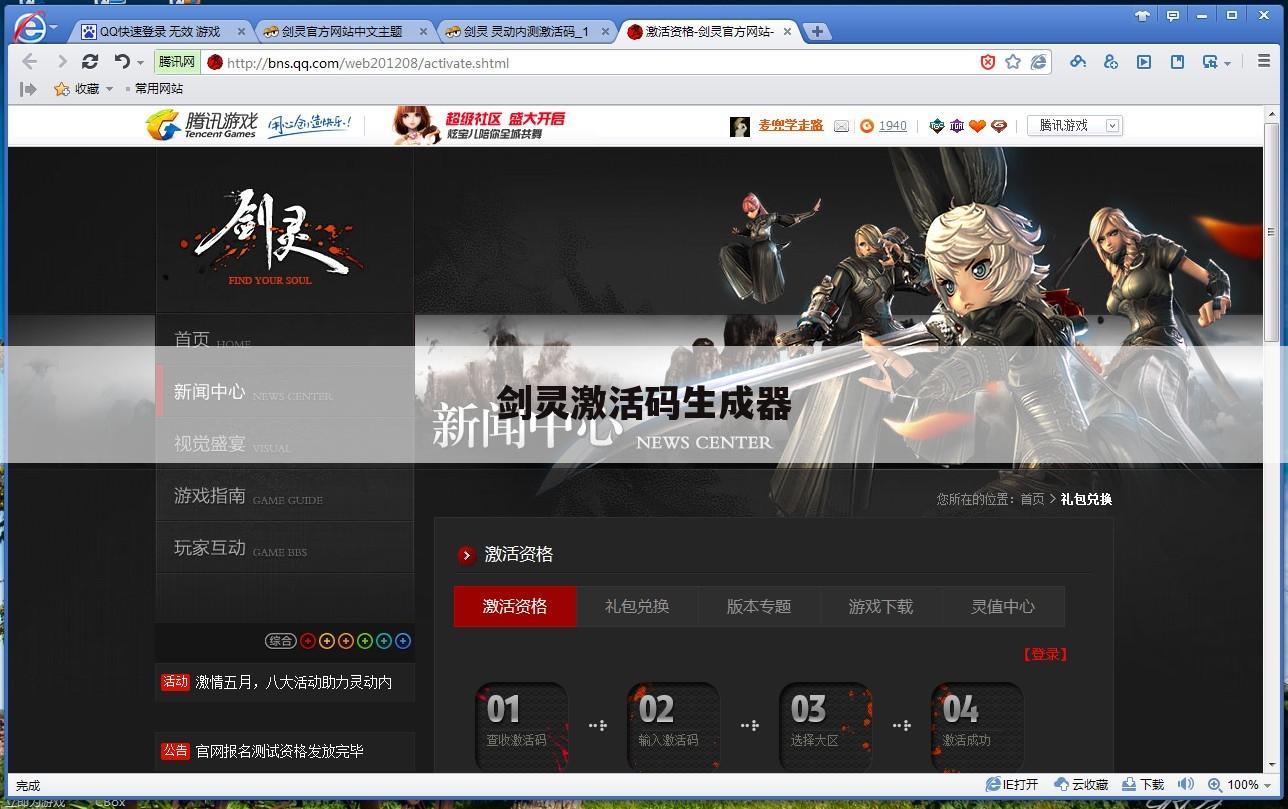Expand the 收藏 favorites dropdown arrow

coord(109,89)
